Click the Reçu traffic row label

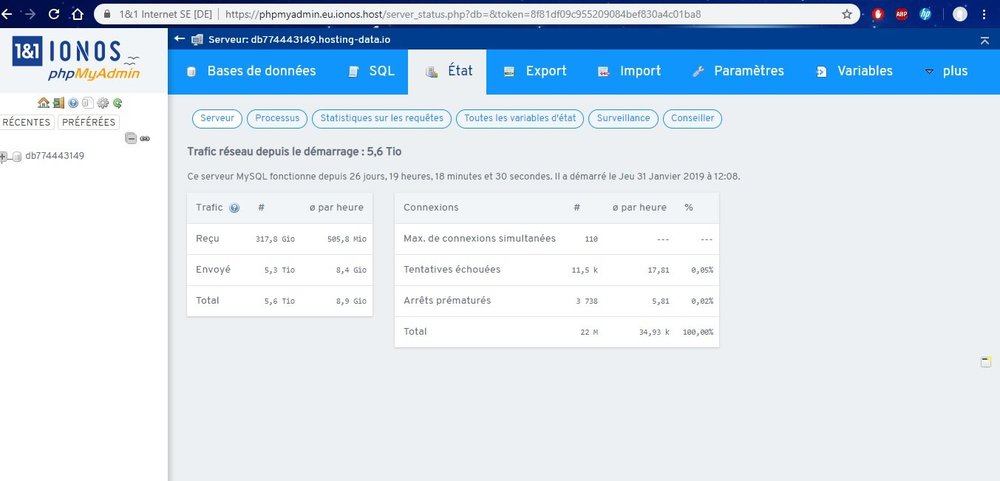pos(207,239)
